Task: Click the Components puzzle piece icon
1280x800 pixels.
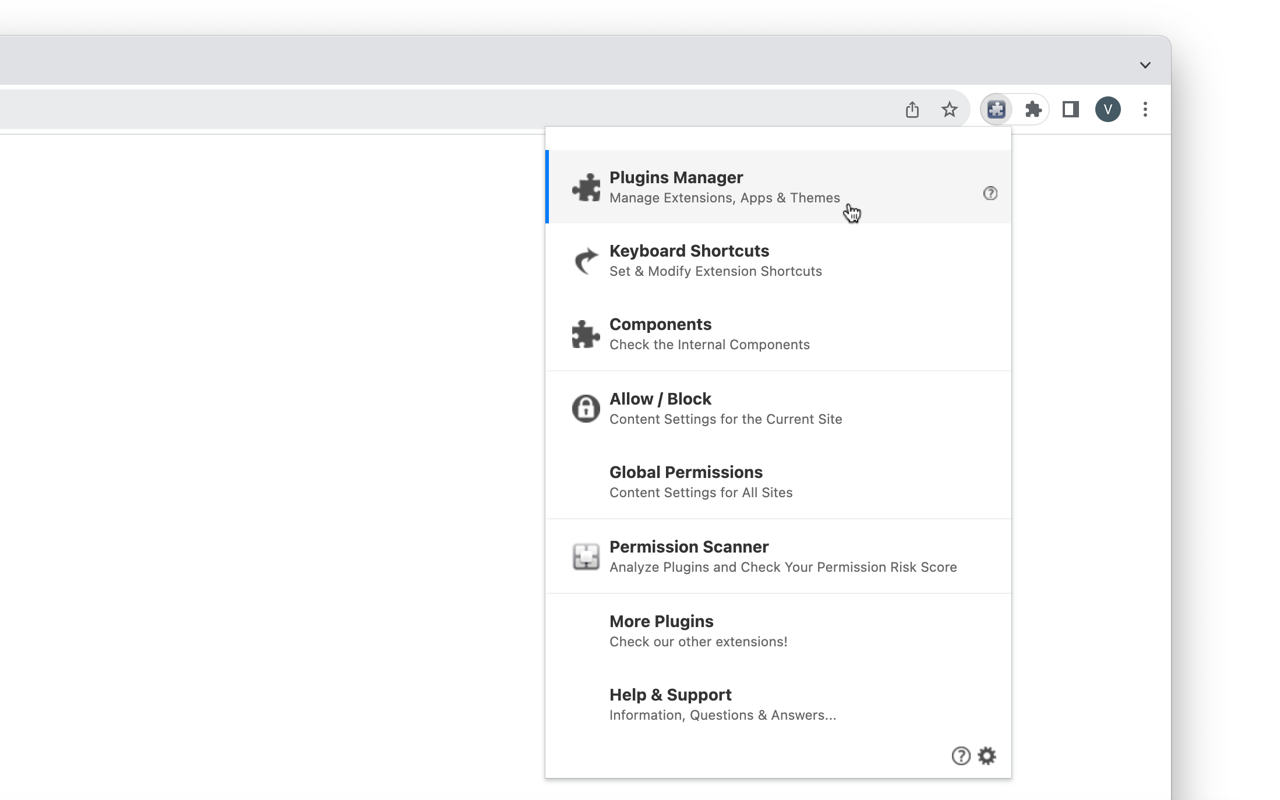Action: click(x=586, y=334)
